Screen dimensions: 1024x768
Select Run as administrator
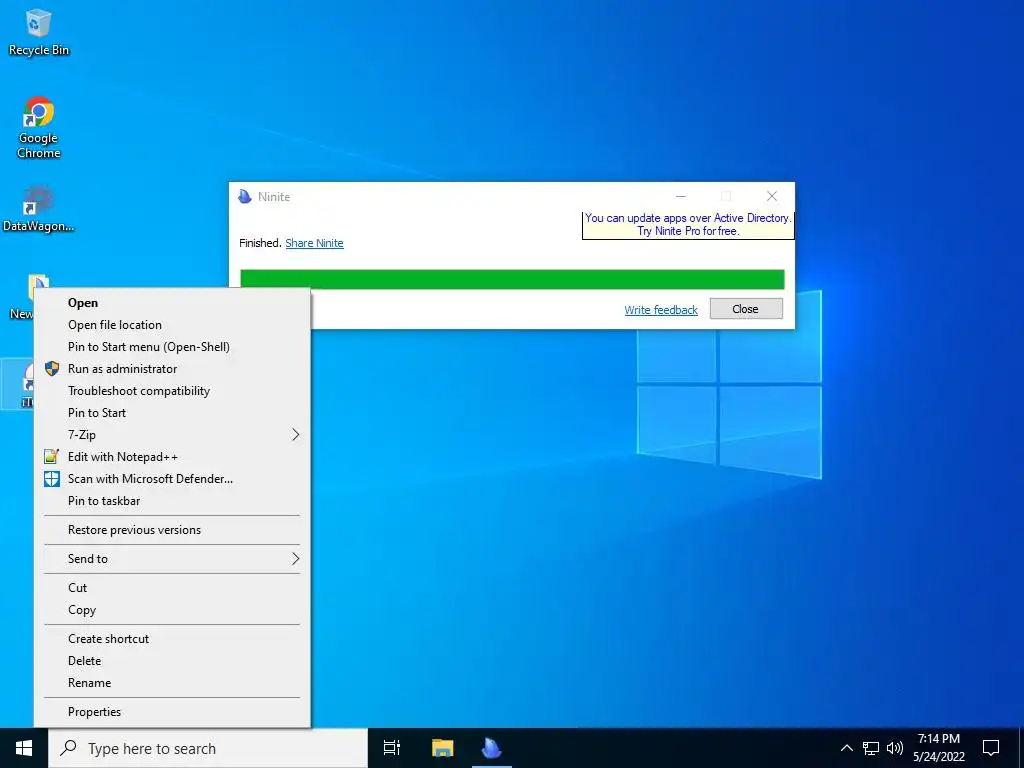tap(172, 369)
